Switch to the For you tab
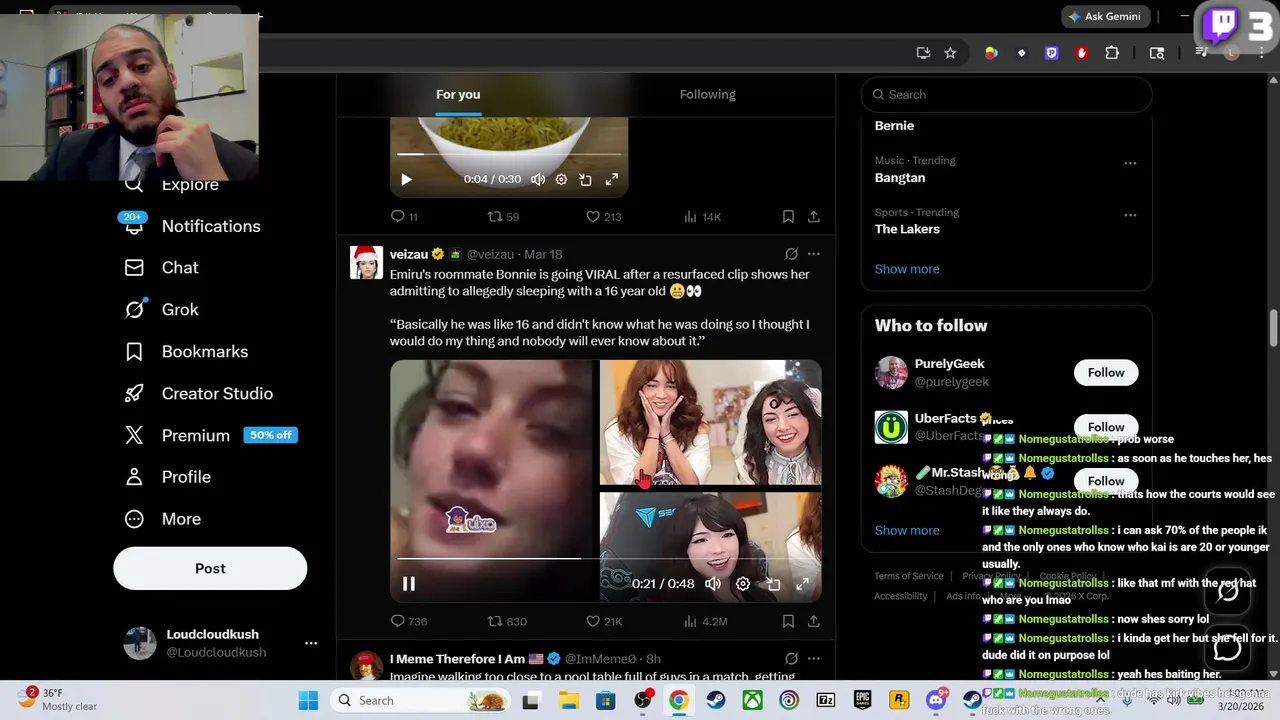The image size is (1280, 720). point(458,94)
